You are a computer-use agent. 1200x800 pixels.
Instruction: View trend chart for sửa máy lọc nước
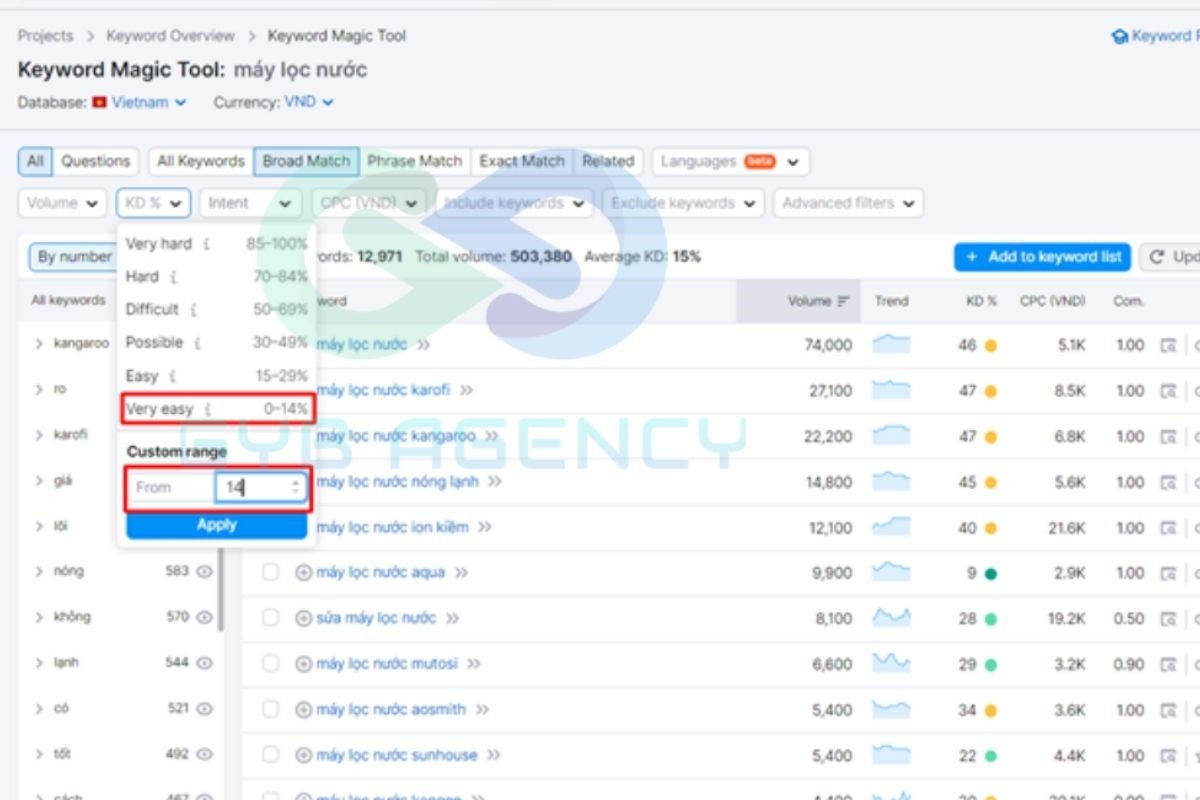[x=891, y=618]
